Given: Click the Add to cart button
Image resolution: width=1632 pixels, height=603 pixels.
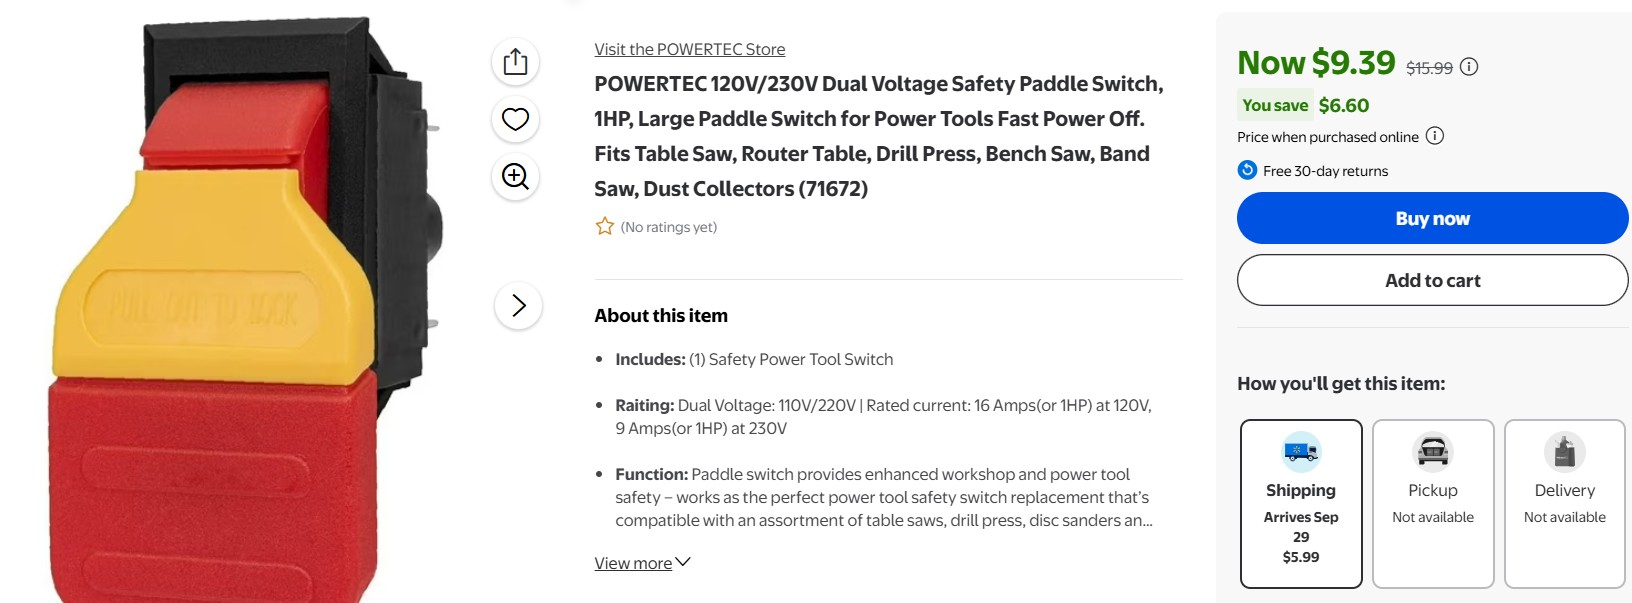Looking at the screenshot, I should point(1432,280).
